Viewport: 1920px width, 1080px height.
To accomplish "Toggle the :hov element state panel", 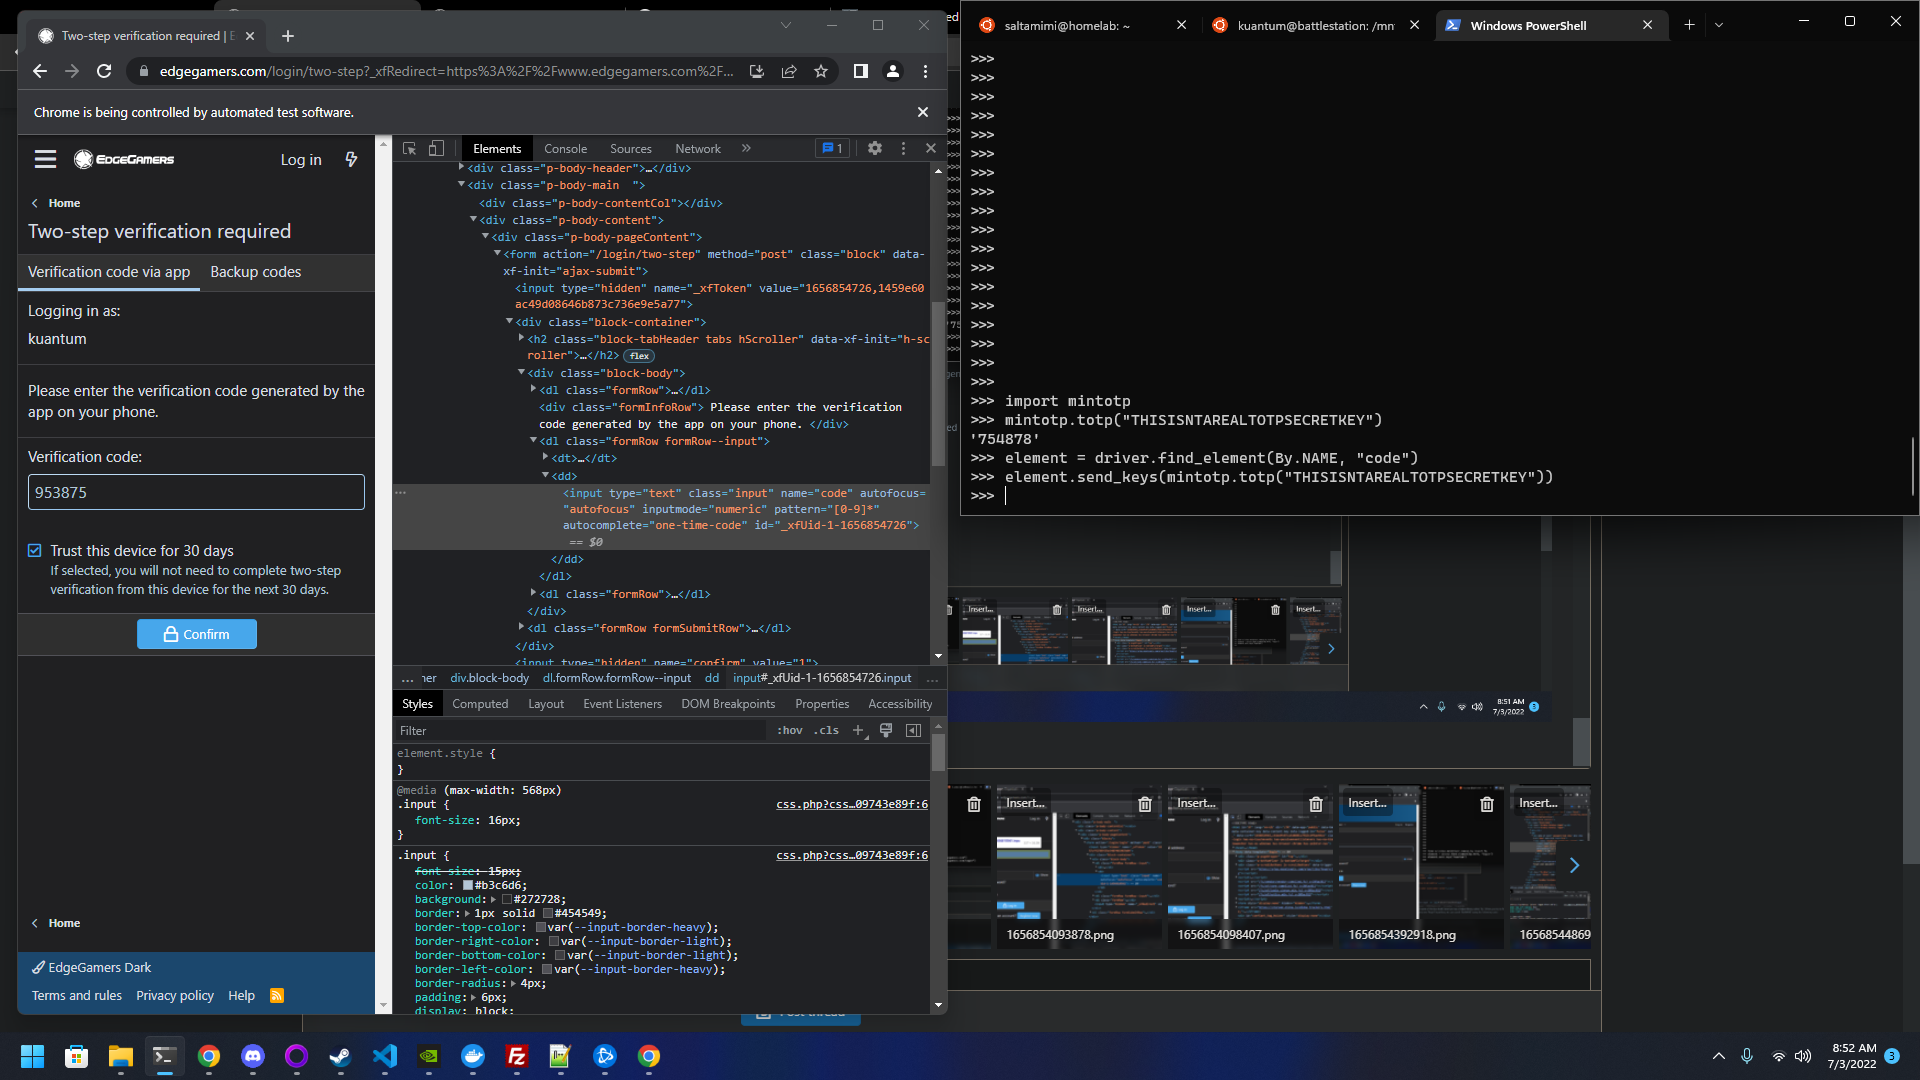I will (790, 731).
